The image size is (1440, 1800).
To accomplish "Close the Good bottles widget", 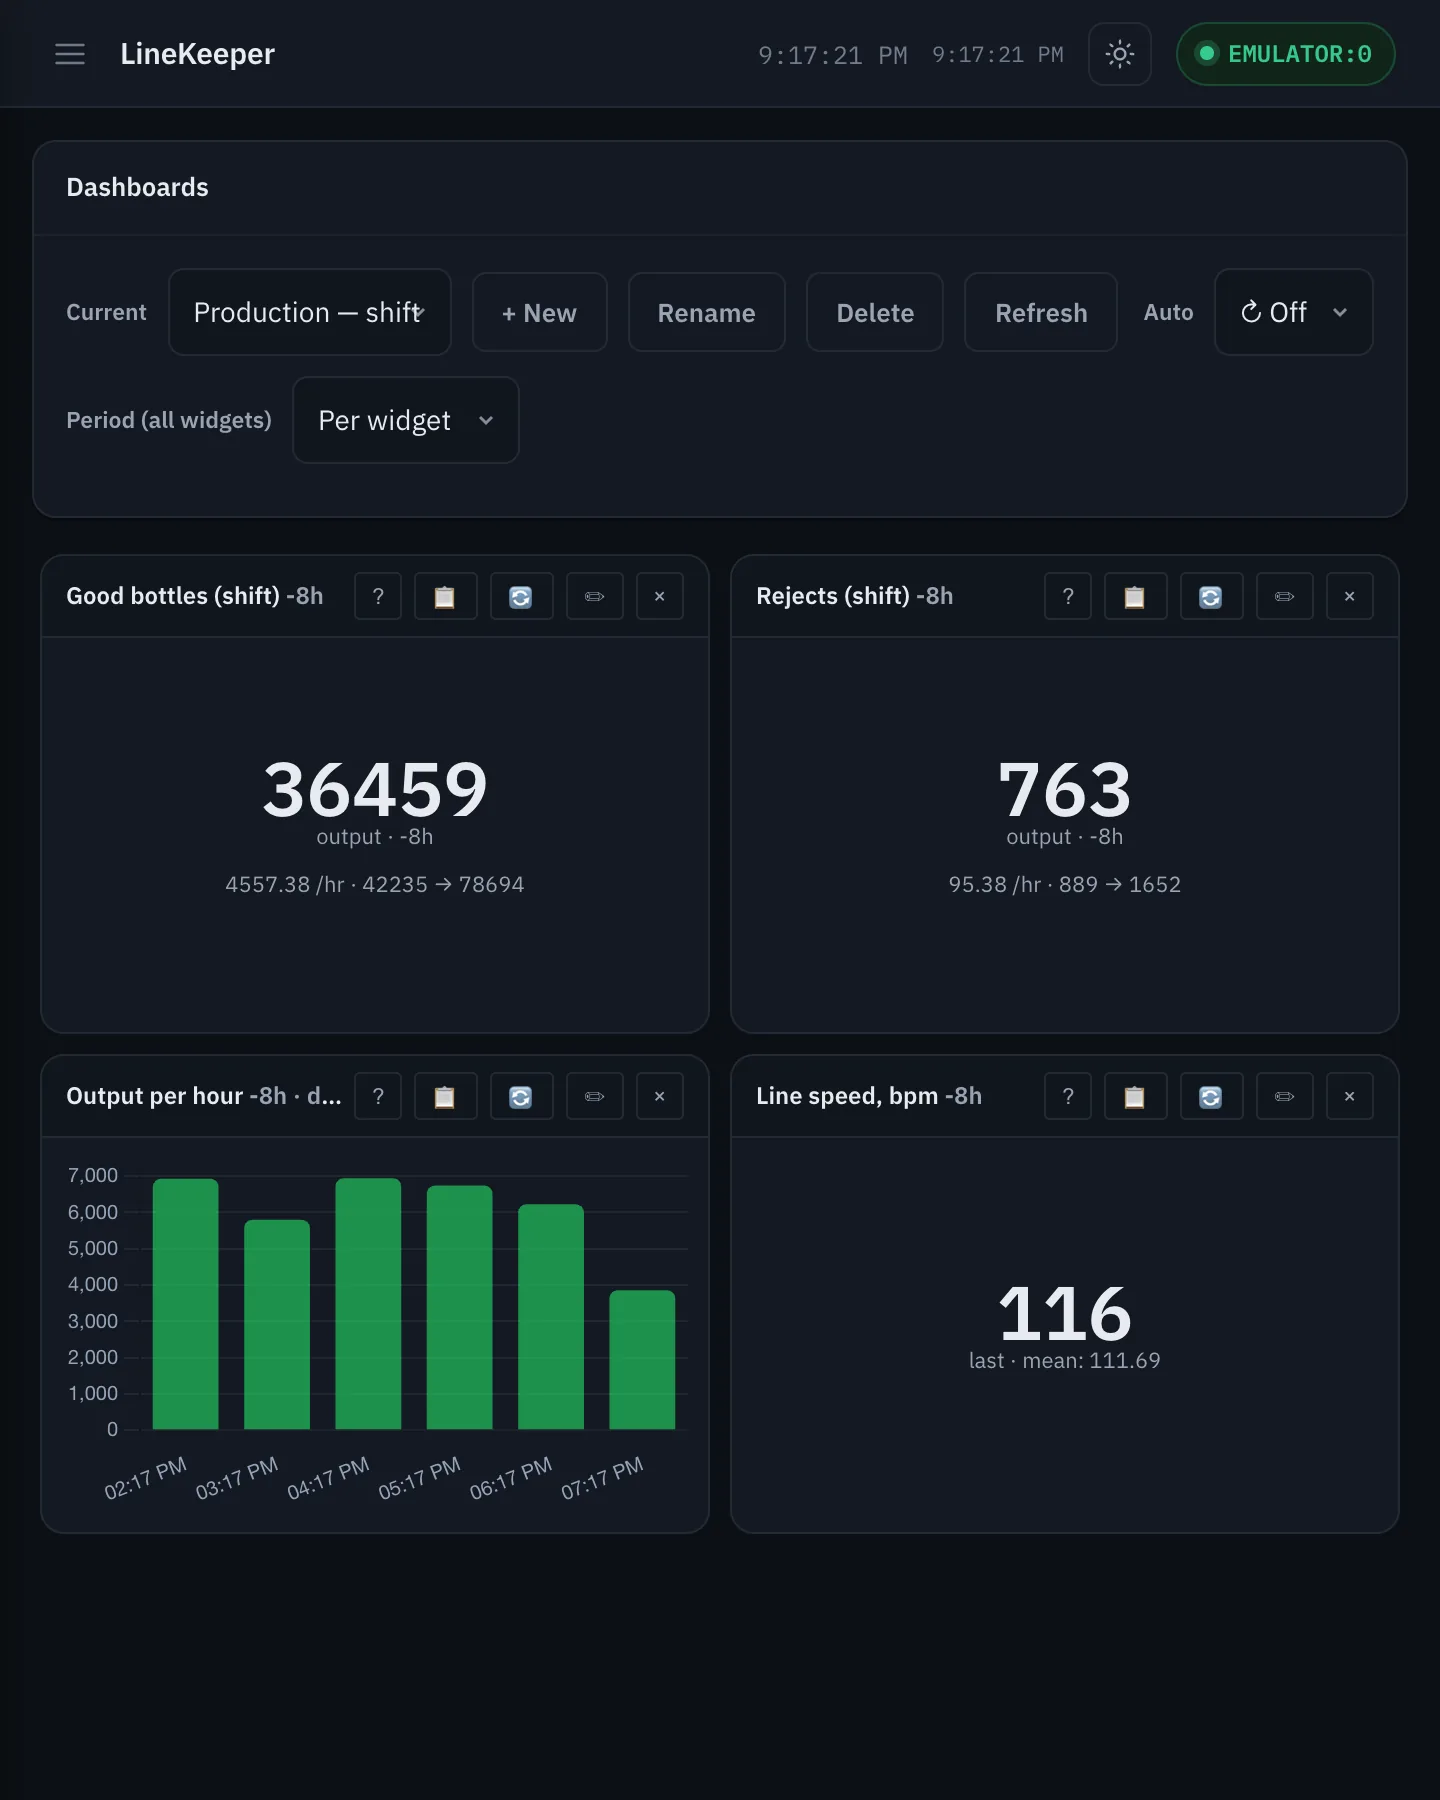I will (x=660, y=596).
